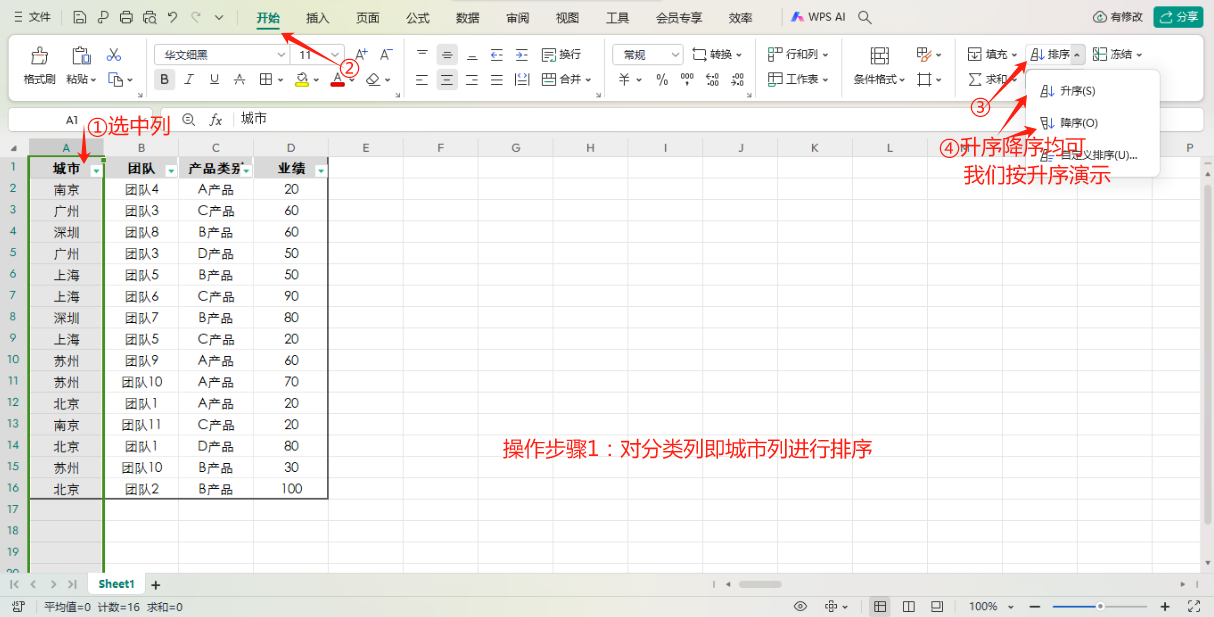Switch to the 数据 (Data) tab
The width and height of the screenshot is (1214, 617).
(467, 17)
